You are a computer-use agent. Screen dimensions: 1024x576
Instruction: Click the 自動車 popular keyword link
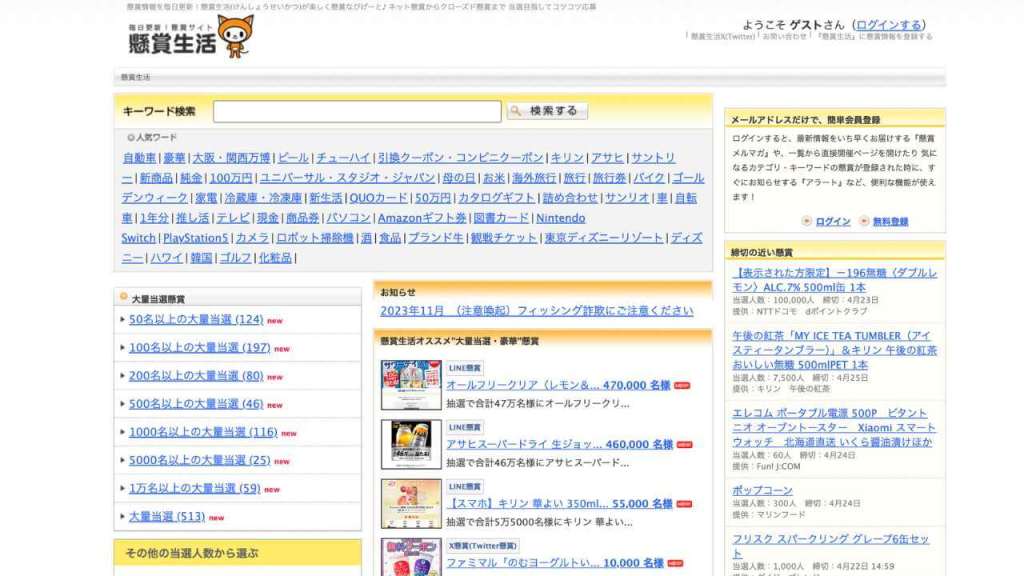[139, 158]
